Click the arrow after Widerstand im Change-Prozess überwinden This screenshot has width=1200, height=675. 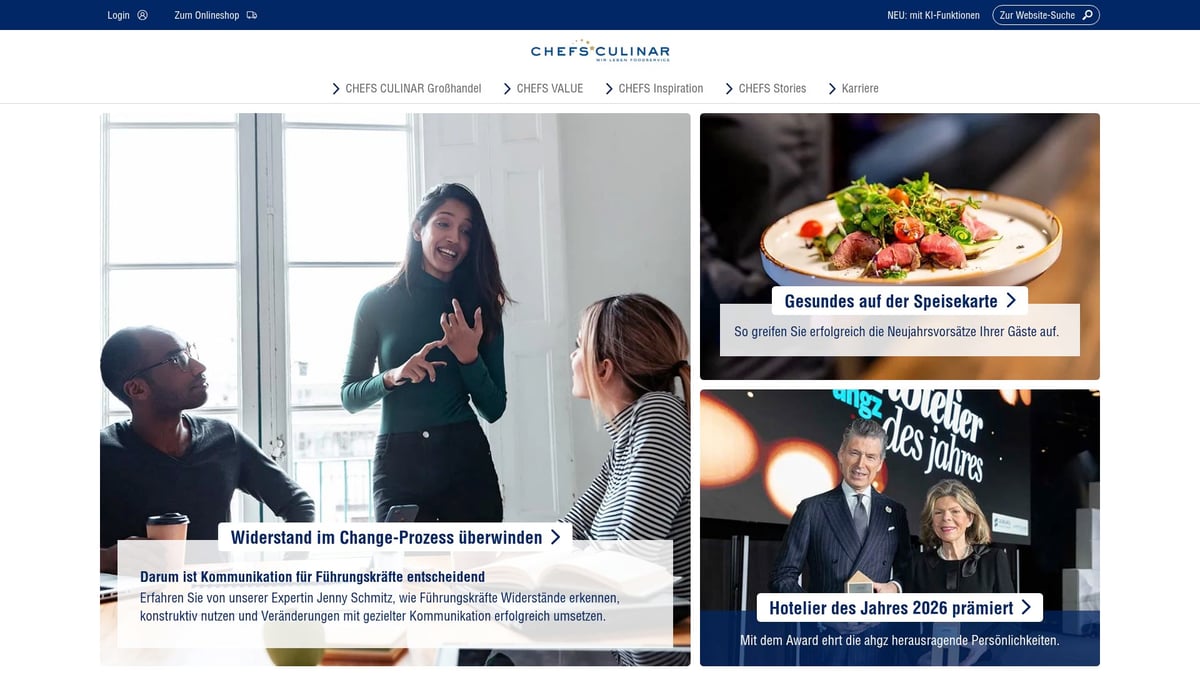(x=555, y=537)
